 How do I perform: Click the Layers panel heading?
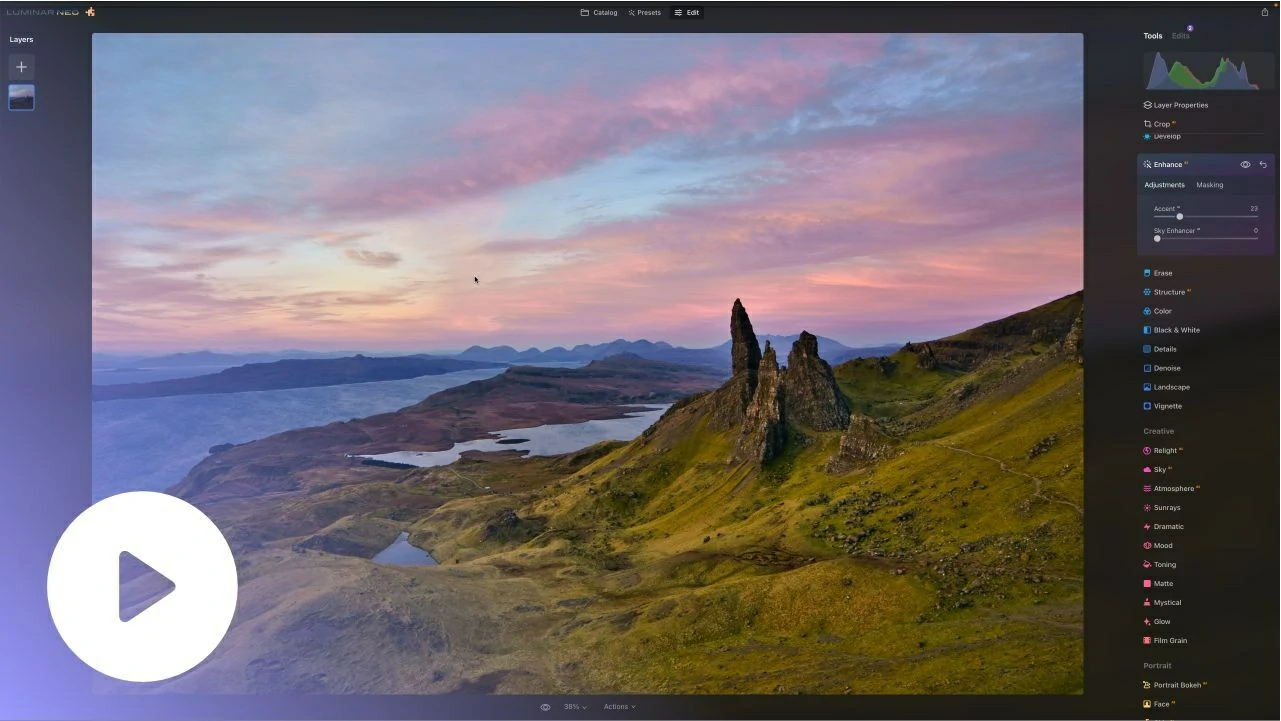tap(21, 40)
